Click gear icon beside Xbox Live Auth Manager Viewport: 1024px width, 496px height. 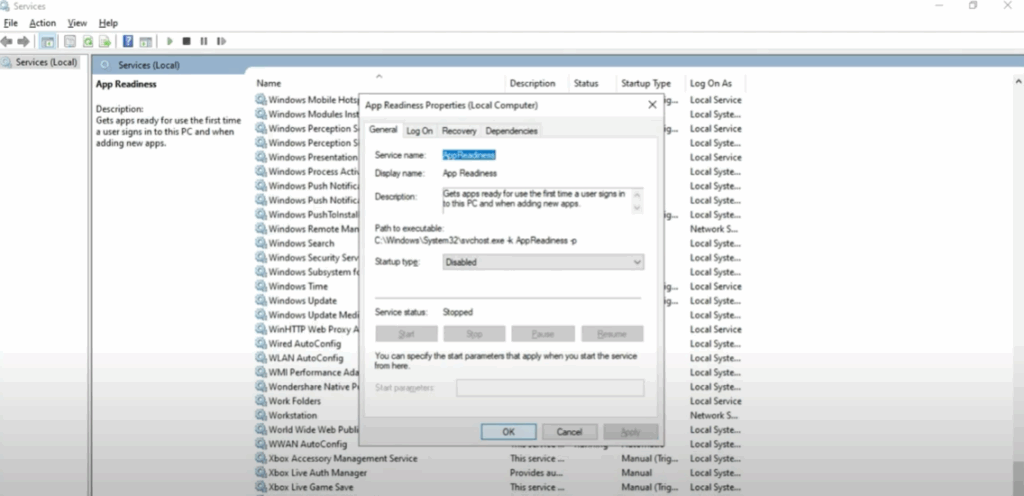pyautogui.click(x=261, y=473)
